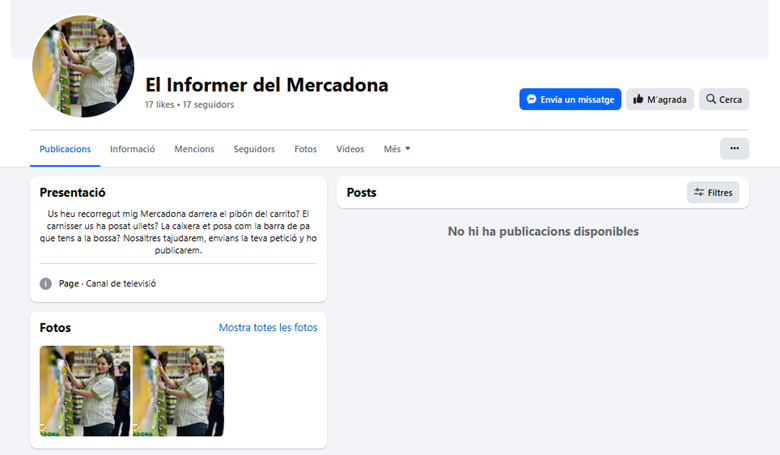Expand the Més dropdown menu
This screenshot has height=455, width=780.
(x=397, y=149)
